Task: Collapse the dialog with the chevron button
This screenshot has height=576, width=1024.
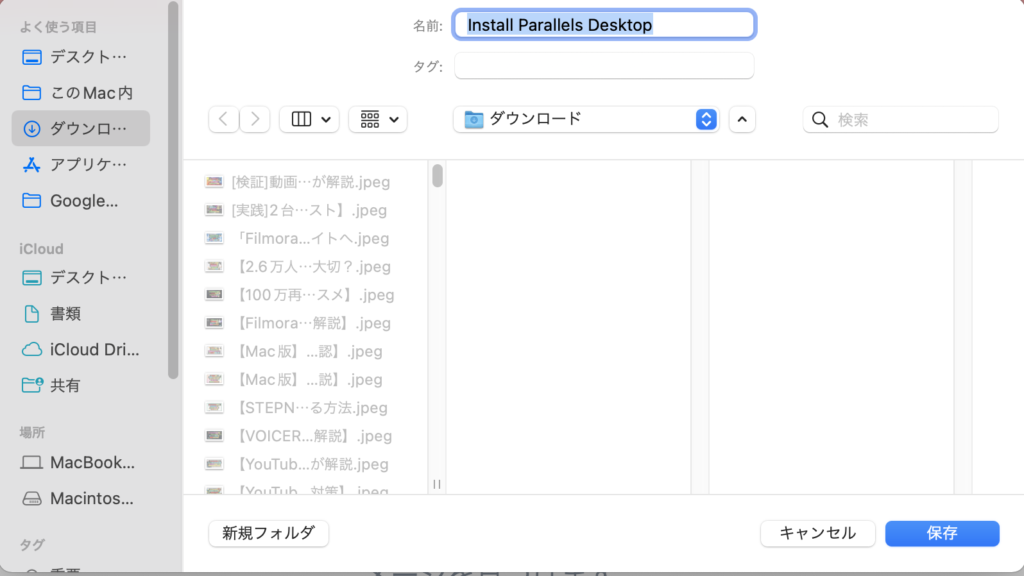Action: click(x=742, y=120)
